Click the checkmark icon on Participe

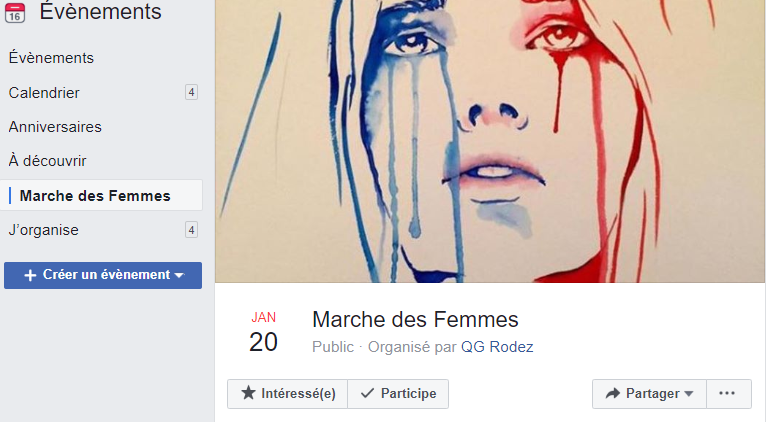click(x=367, y=394)
